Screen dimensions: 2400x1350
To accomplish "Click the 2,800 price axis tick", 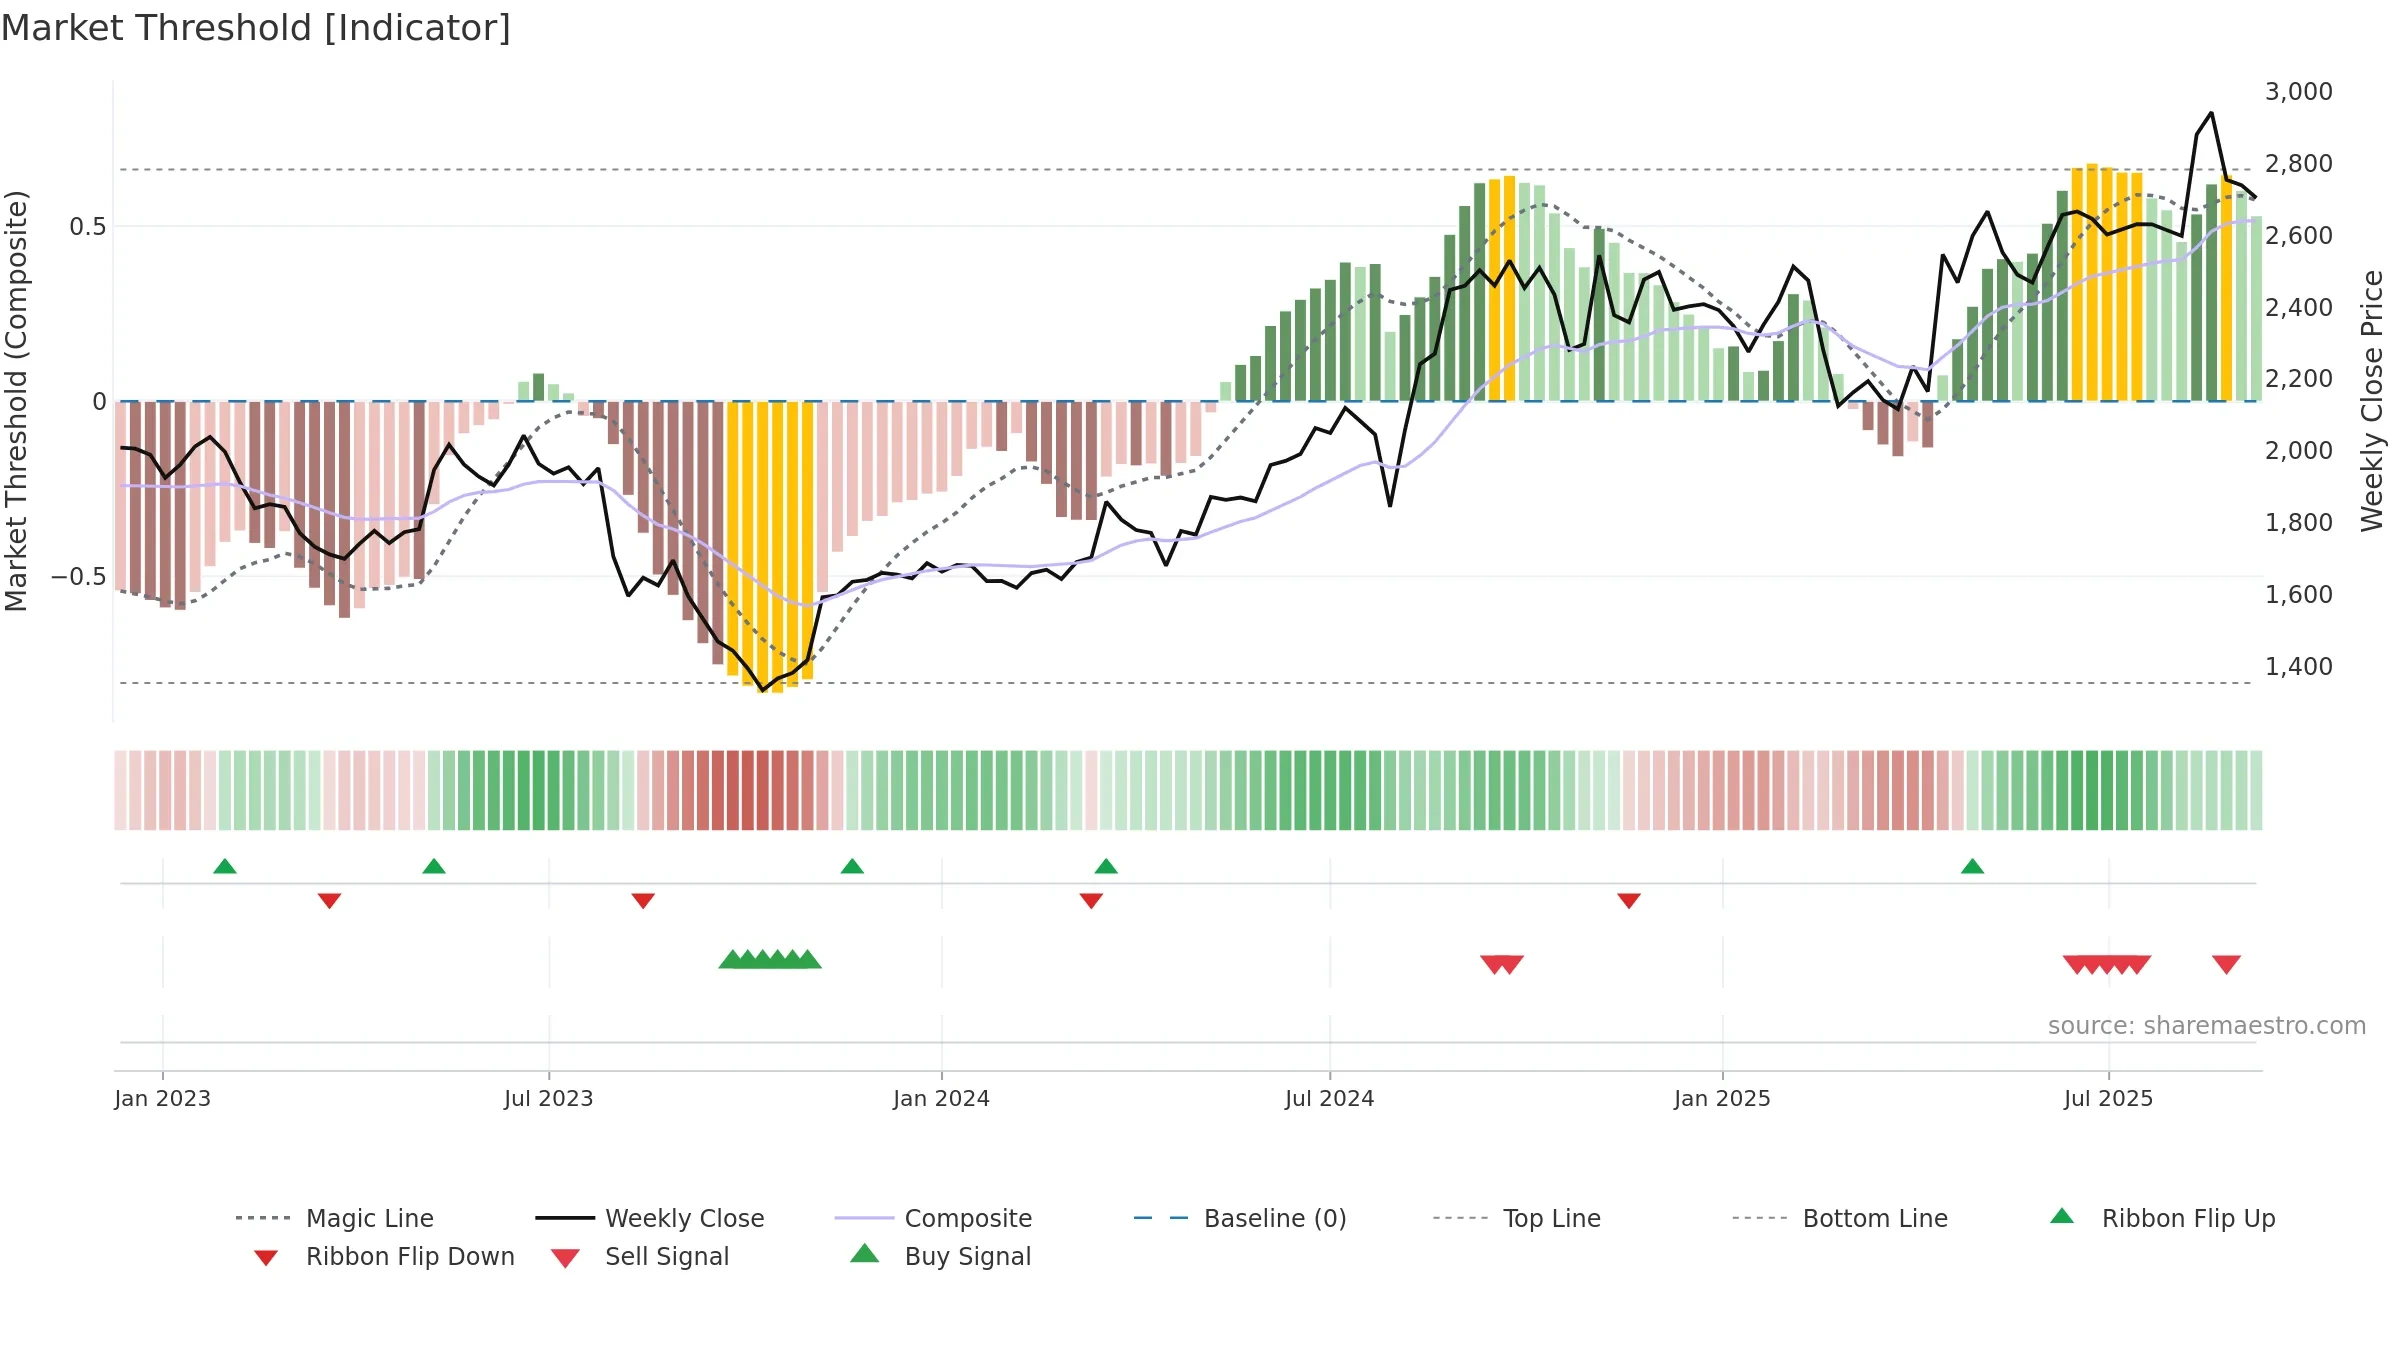I will pos(2299,164).
